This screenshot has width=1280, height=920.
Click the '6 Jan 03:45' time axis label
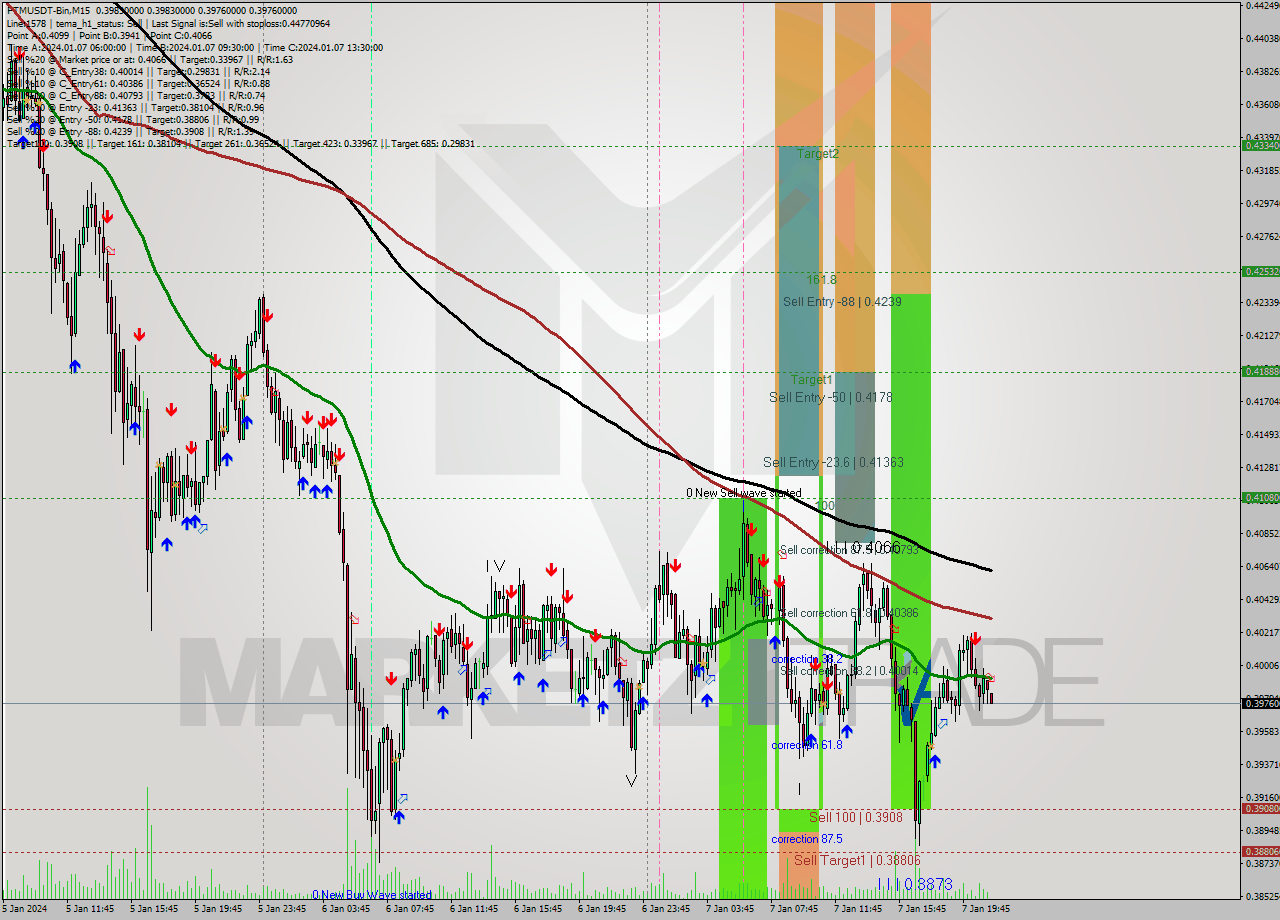coord(347,909)
